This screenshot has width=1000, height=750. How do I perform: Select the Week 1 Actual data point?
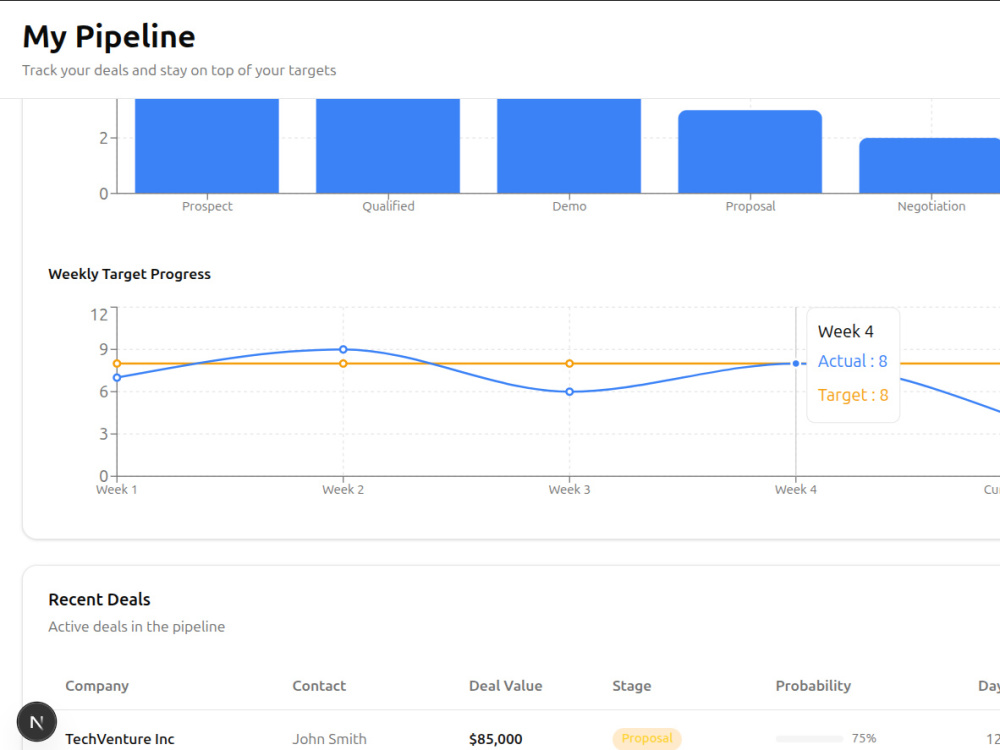pos(117,378)
